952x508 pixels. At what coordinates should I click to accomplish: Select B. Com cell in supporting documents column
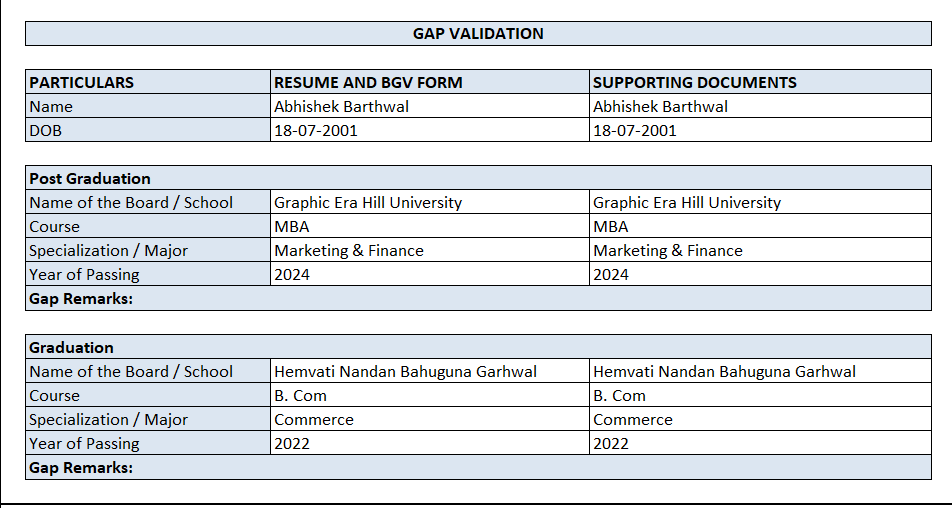pos(760,396)
